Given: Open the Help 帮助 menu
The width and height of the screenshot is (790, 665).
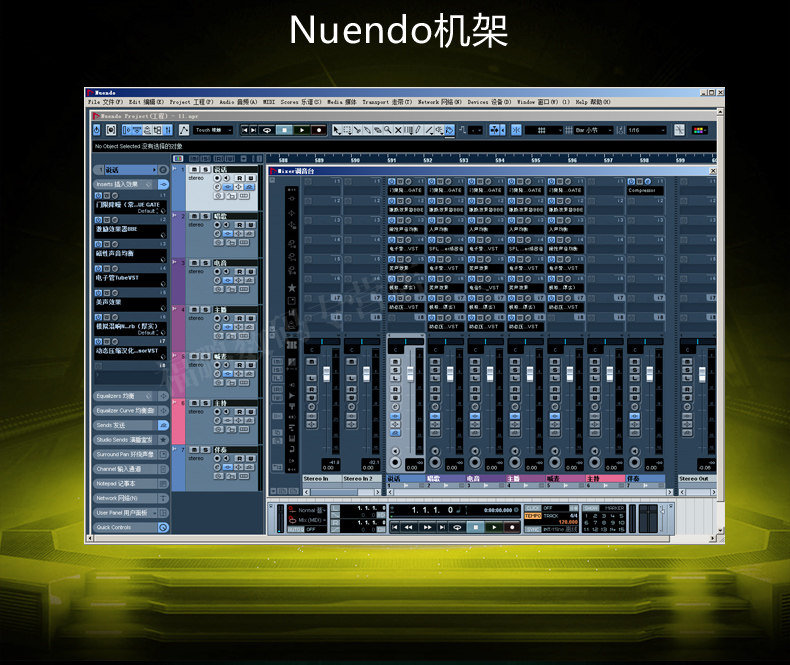Looking at the screenshot, I should click(x=593, y=102).
